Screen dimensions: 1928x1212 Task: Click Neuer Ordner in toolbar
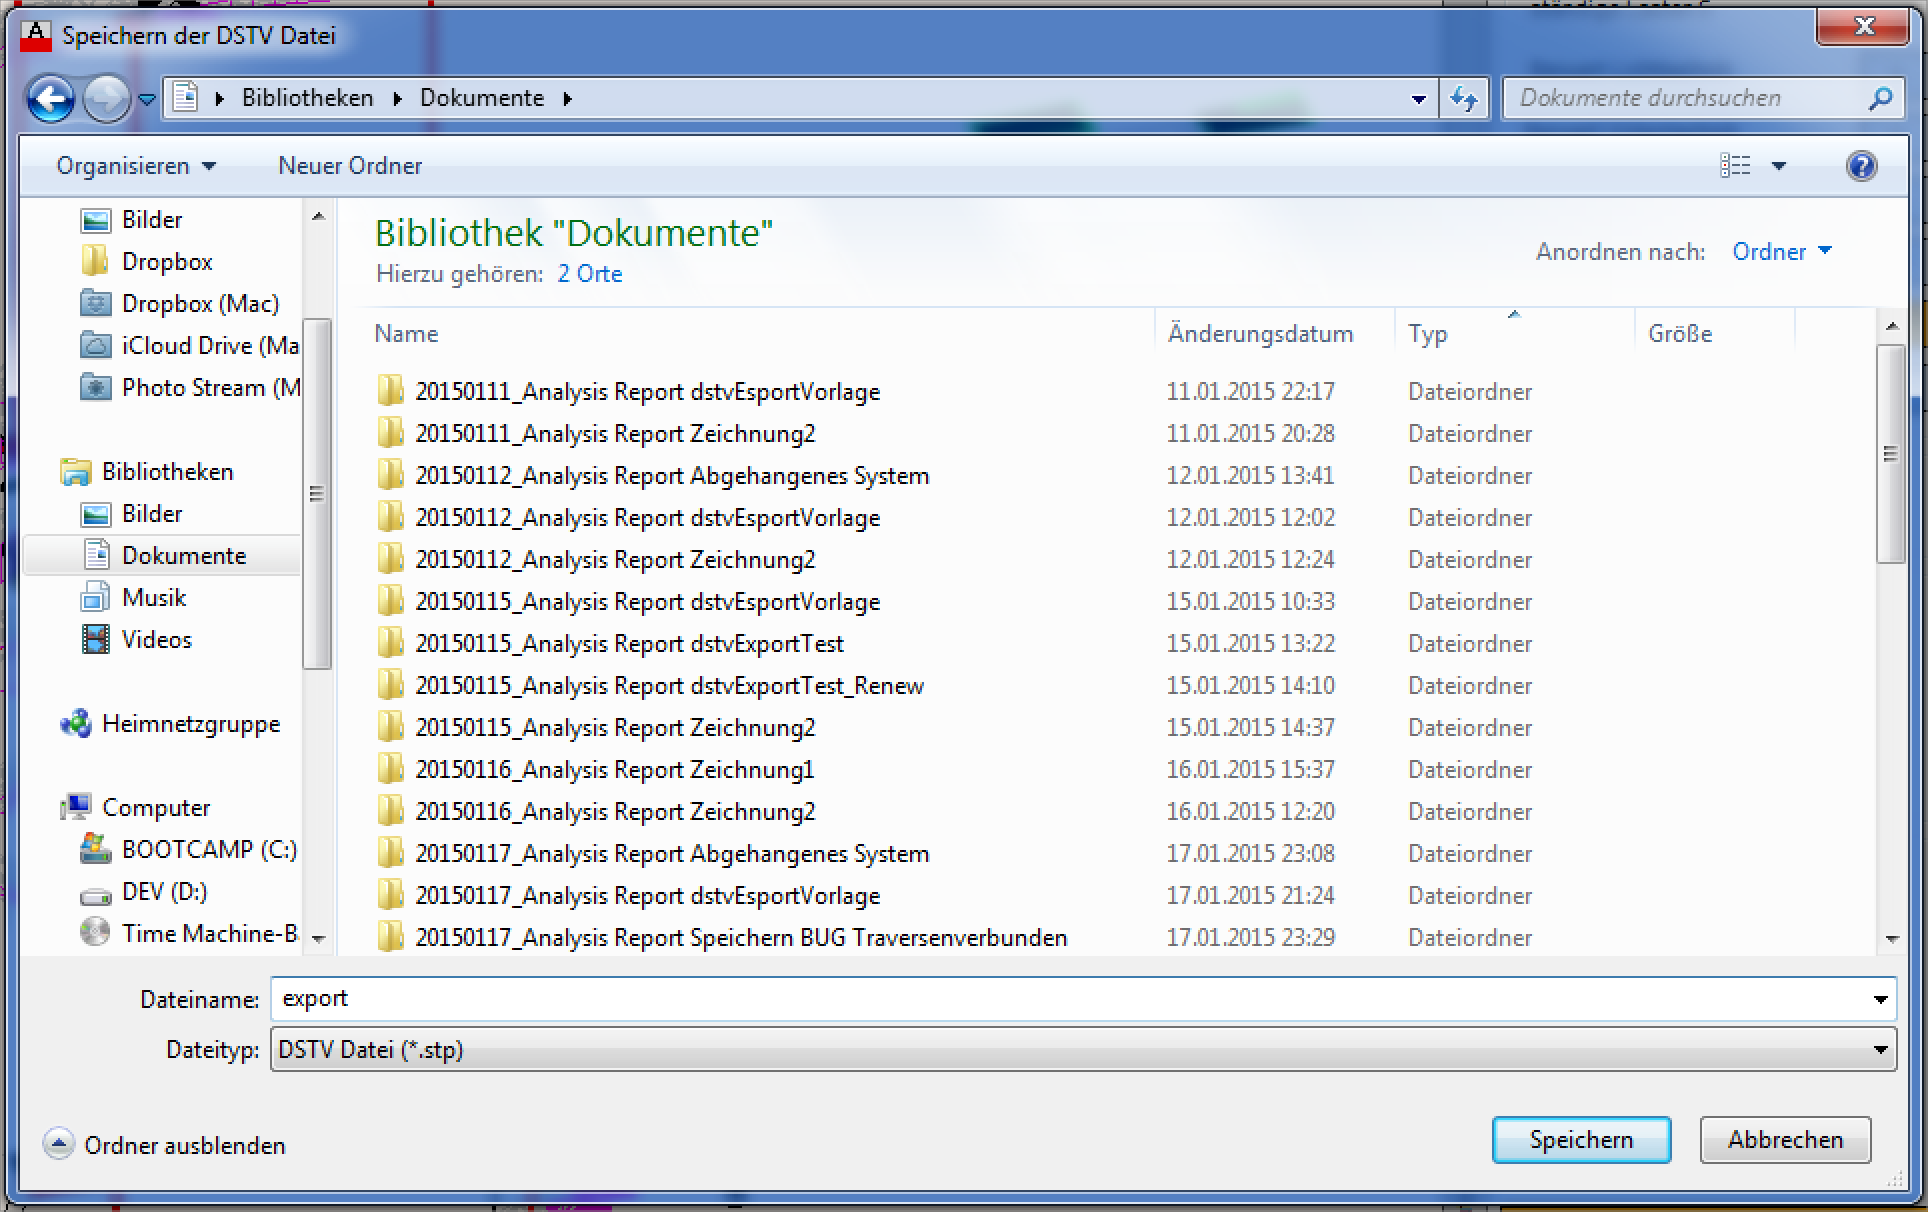pyautogui.click(x=349, y=166)
